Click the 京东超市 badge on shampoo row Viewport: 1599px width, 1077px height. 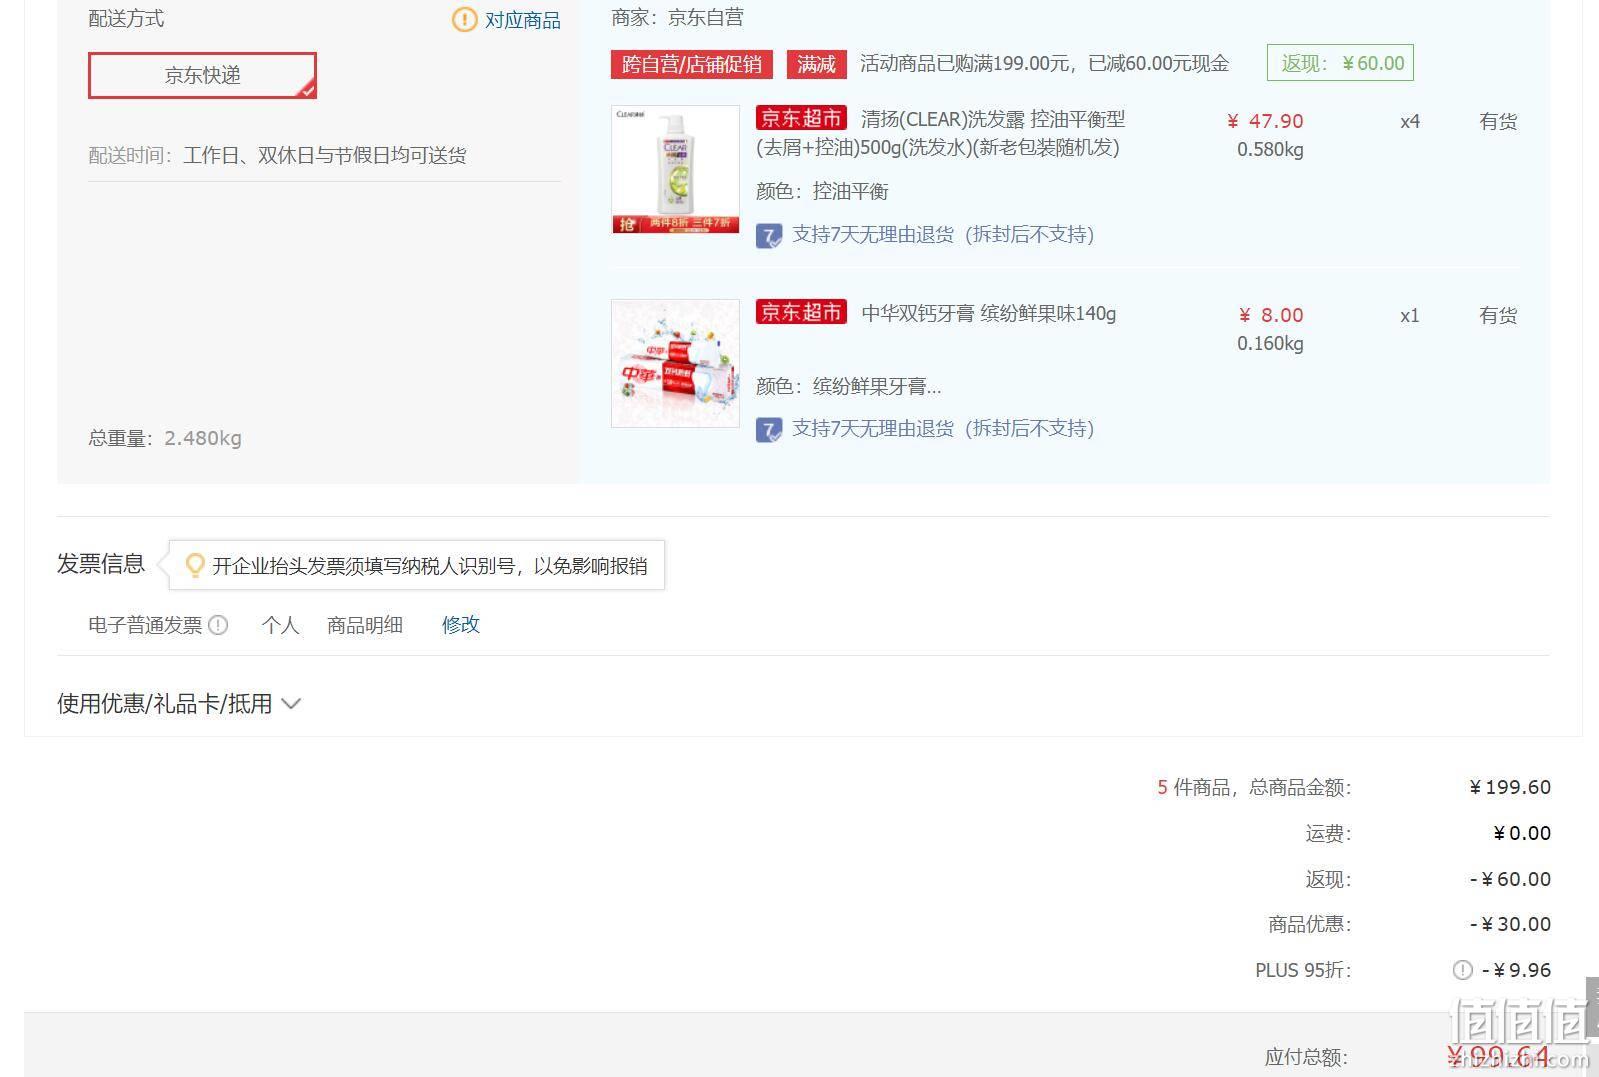click(801, 118)
